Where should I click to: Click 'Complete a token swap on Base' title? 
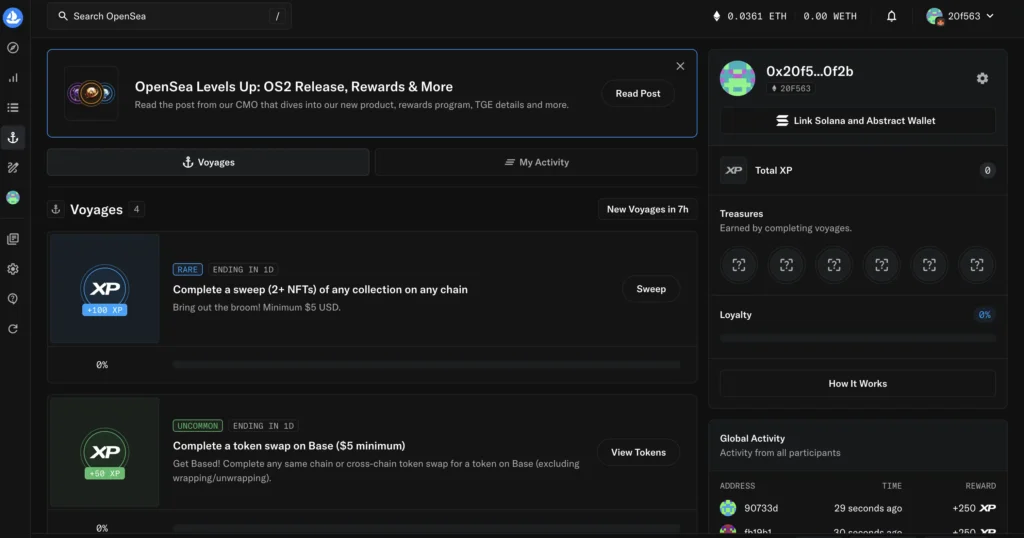[289, 446]
